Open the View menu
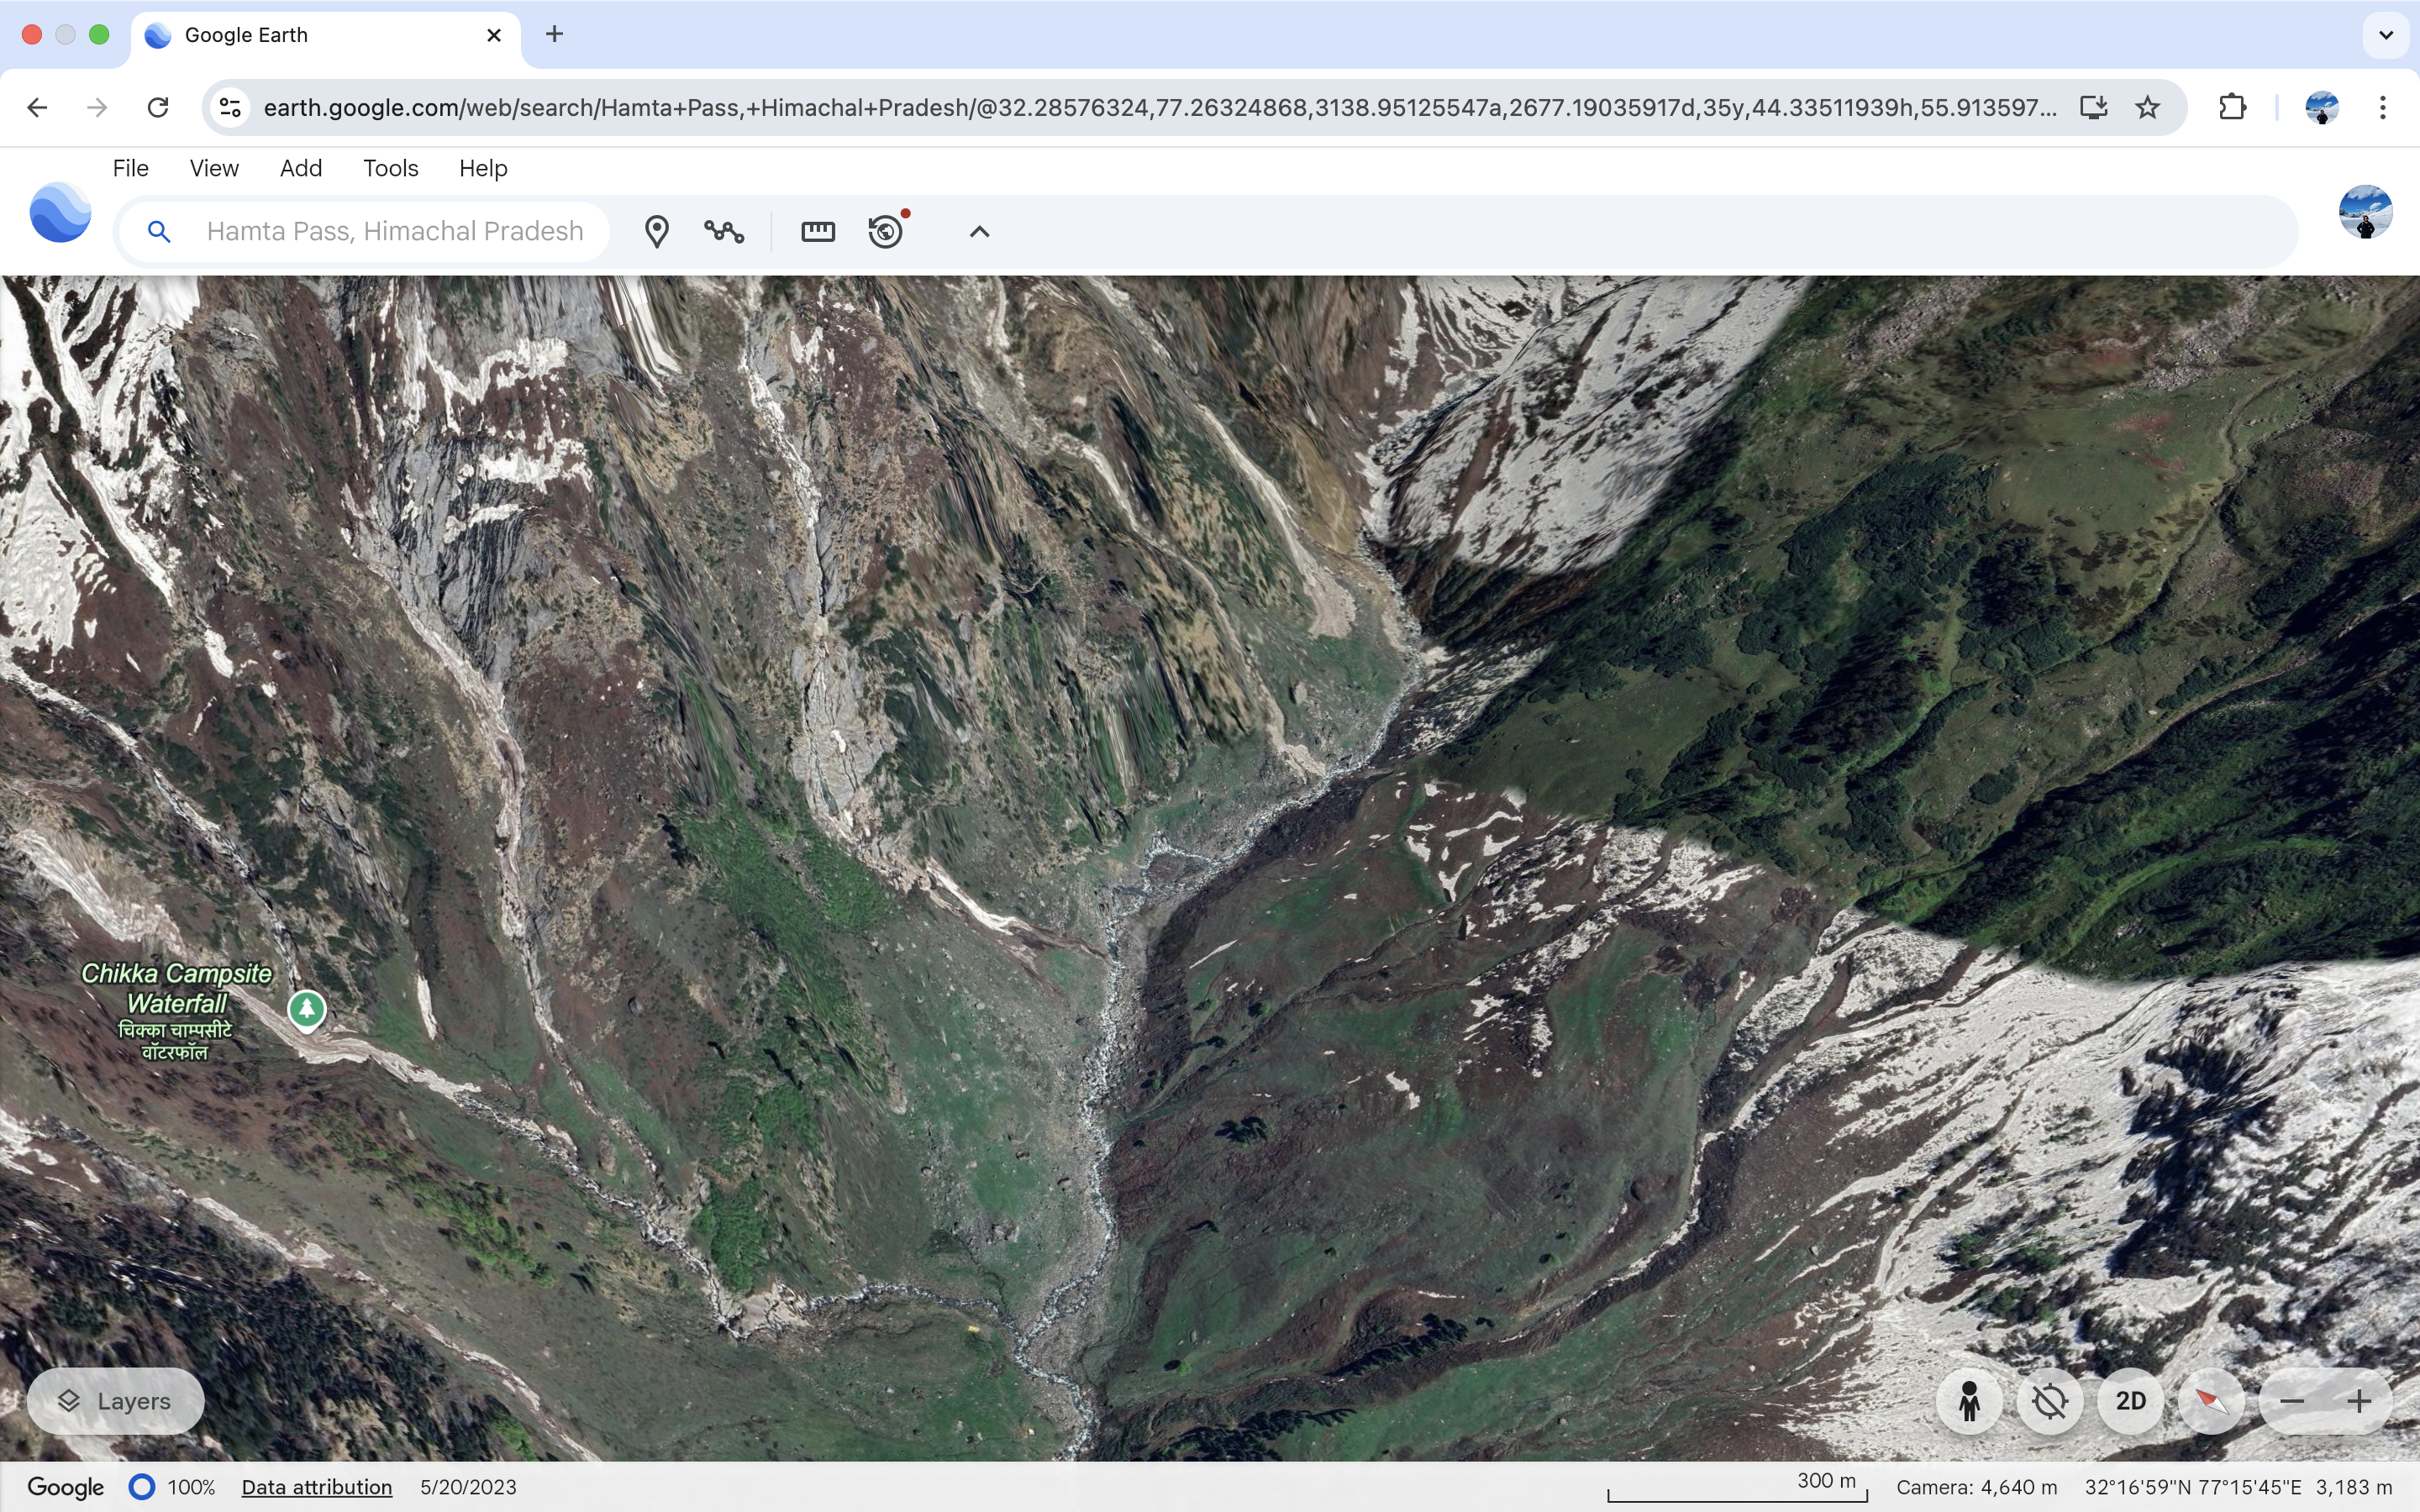 coord(214,168)
